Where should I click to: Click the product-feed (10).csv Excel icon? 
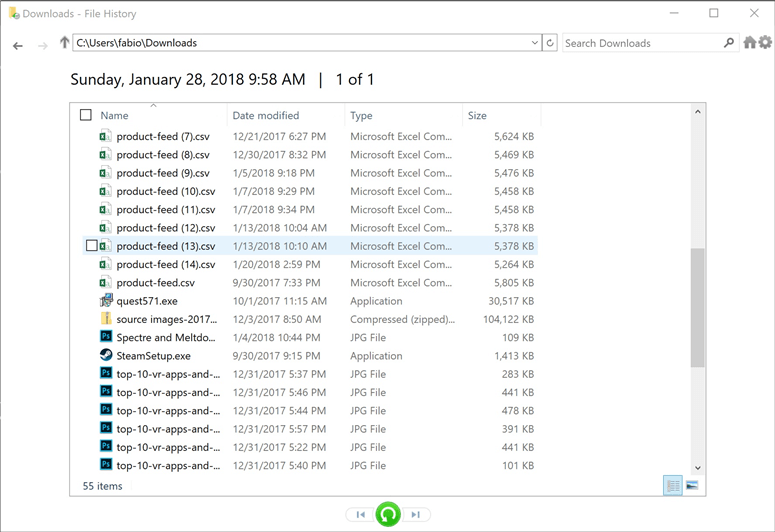(105, 191)
